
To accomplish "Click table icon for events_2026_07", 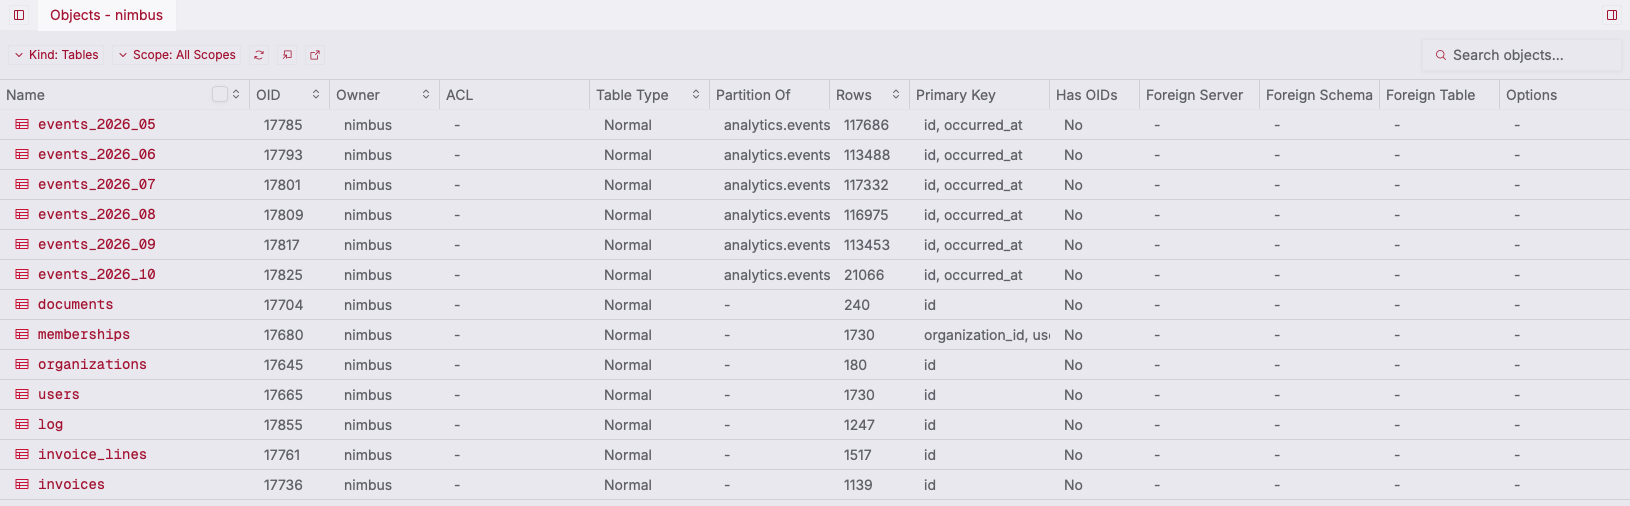I will [x=22, y=185].
